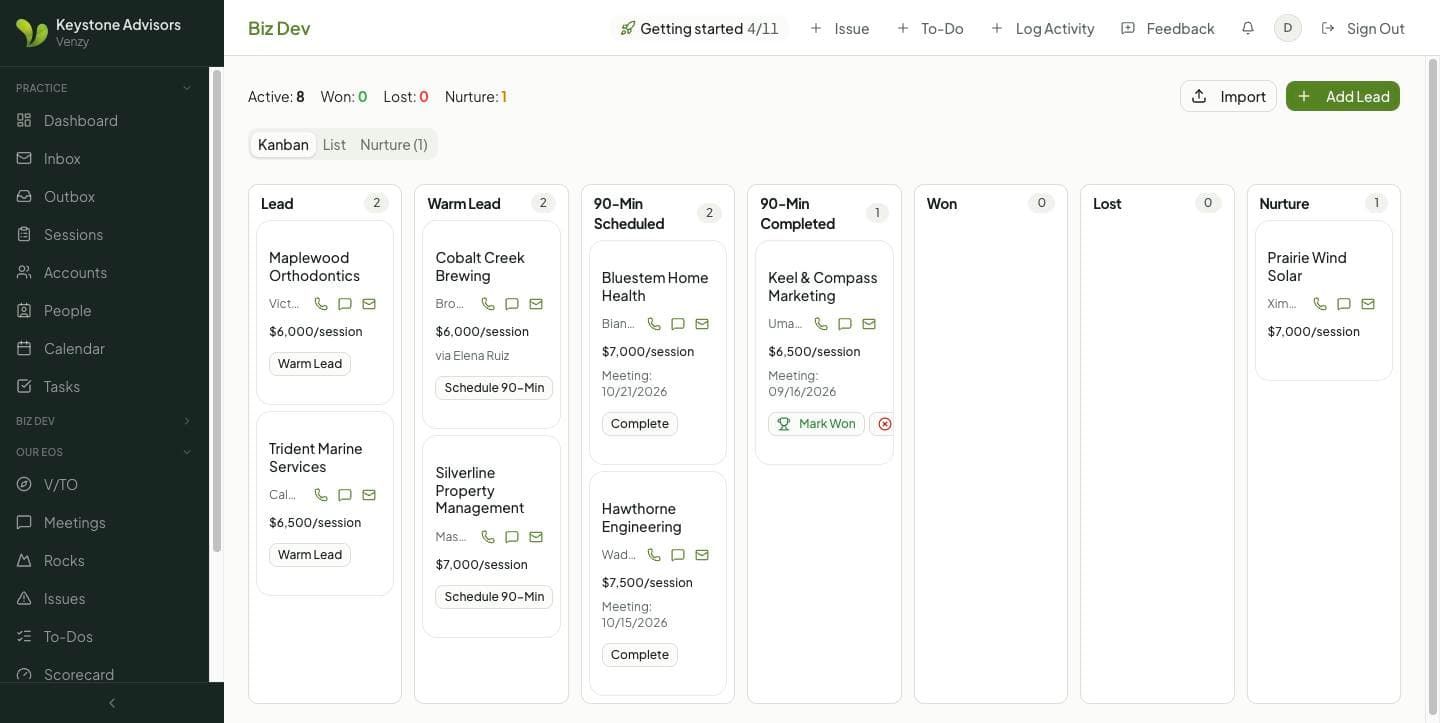
Task: Collapse the Practice section chevron
Action: click(187, 88)
